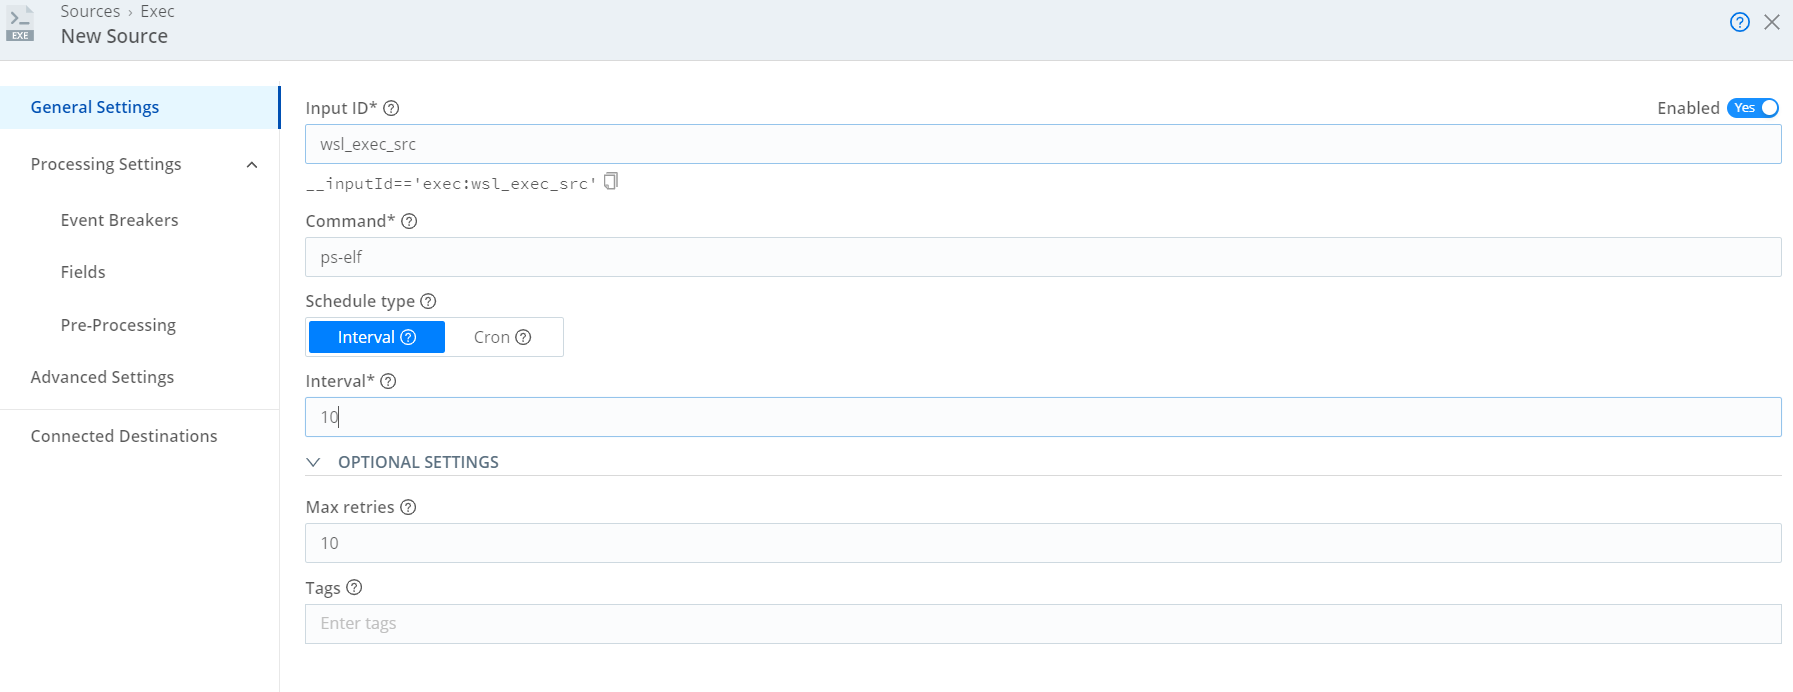
Task: Copy the inputId filter expression
Action: (x=611, y=181)
